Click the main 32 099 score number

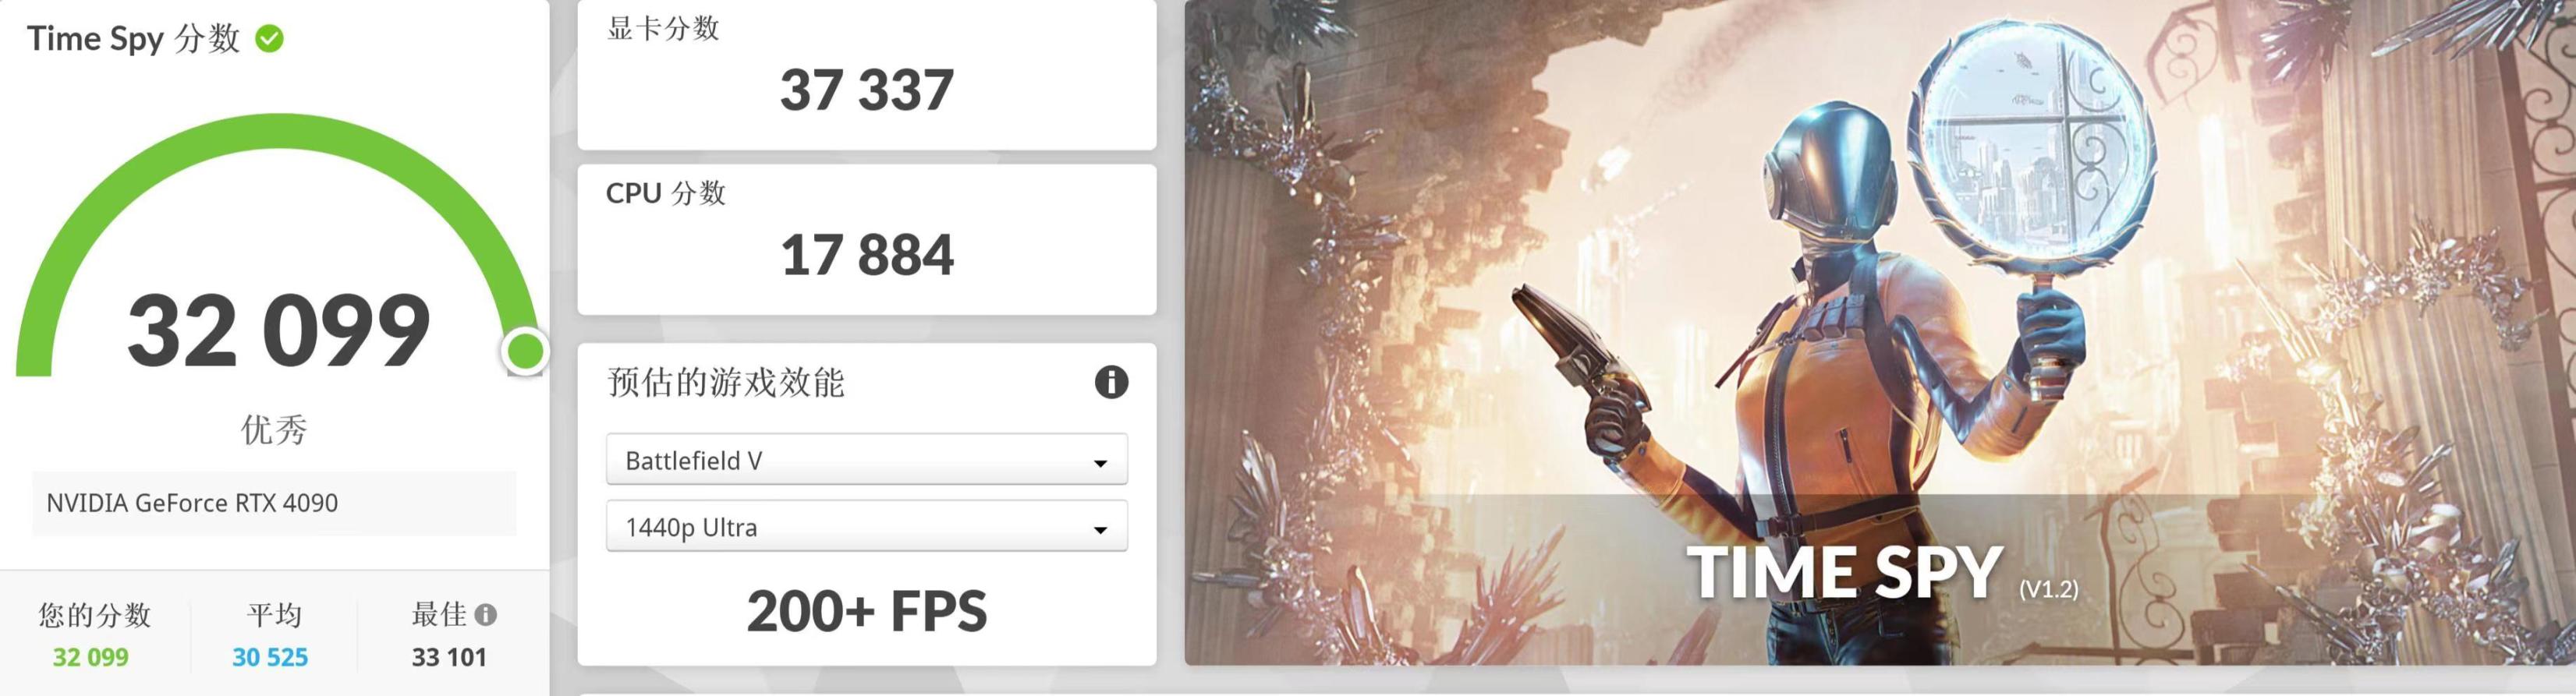point(279,330)
